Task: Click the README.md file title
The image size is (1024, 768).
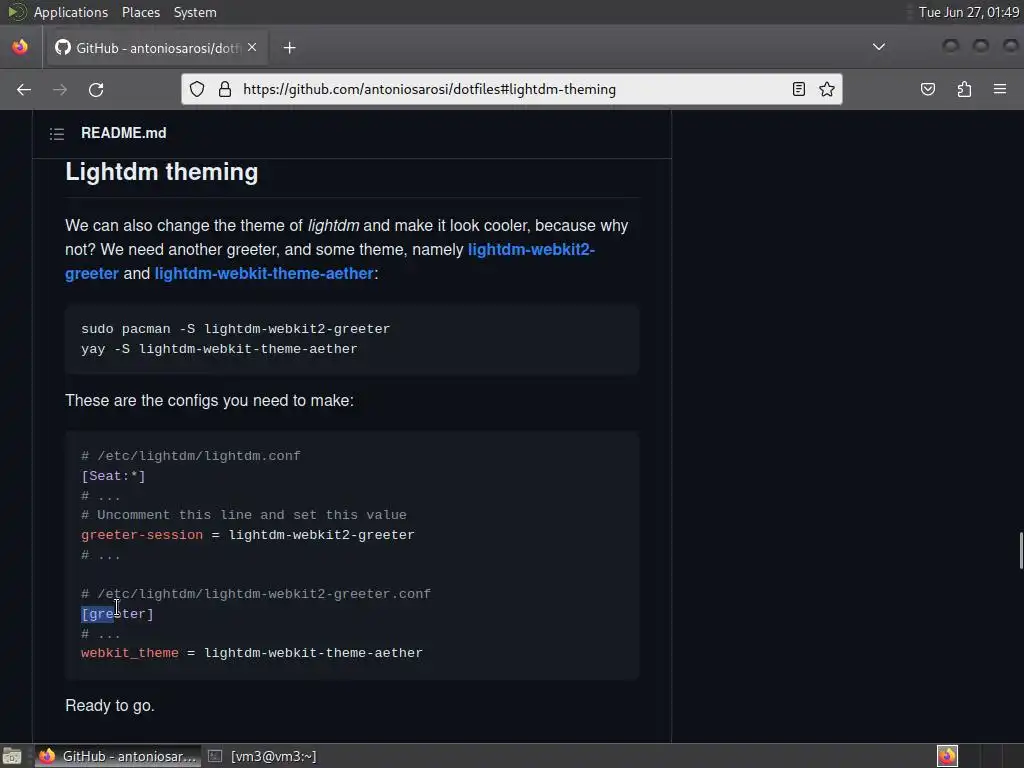Action: [x=123, y=133]
